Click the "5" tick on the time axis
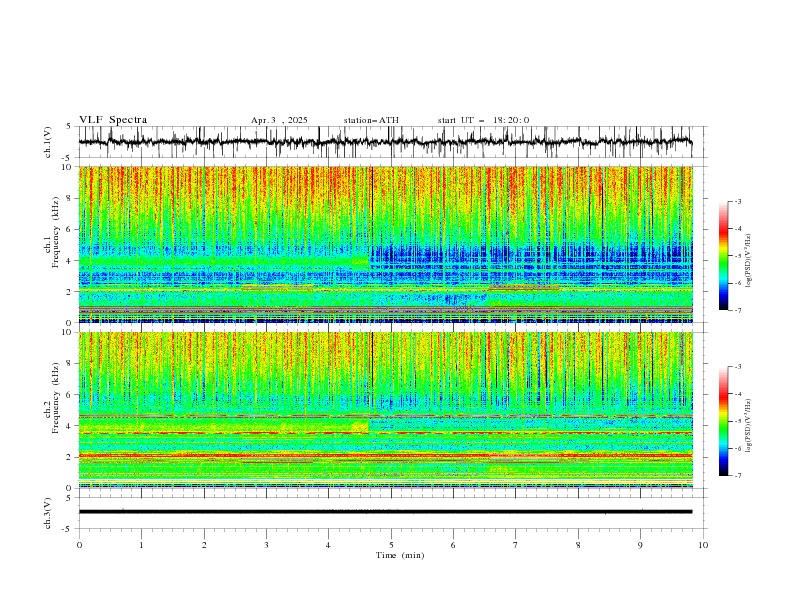 click(391, 545)
